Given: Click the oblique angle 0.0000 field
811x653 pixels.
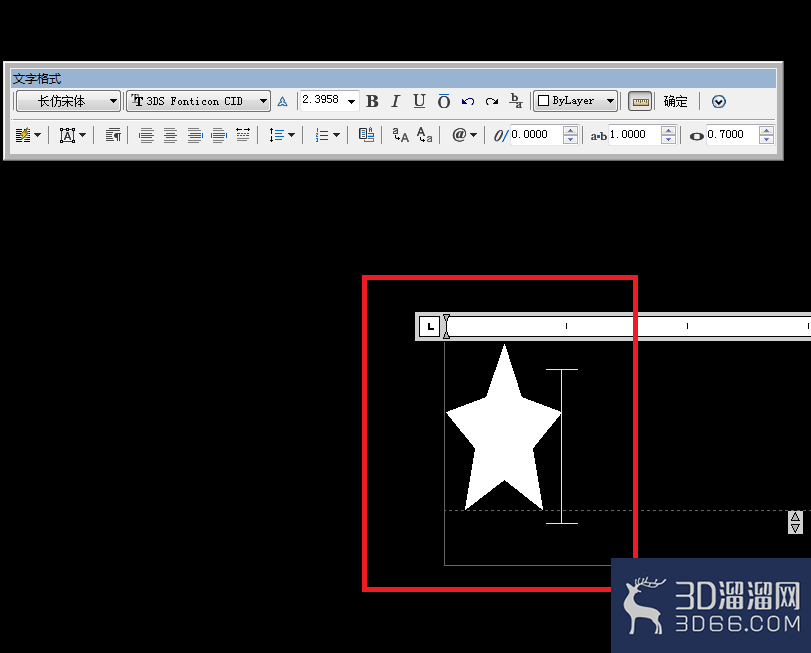Looking at the screenshot, I should [x=536, y=134].
